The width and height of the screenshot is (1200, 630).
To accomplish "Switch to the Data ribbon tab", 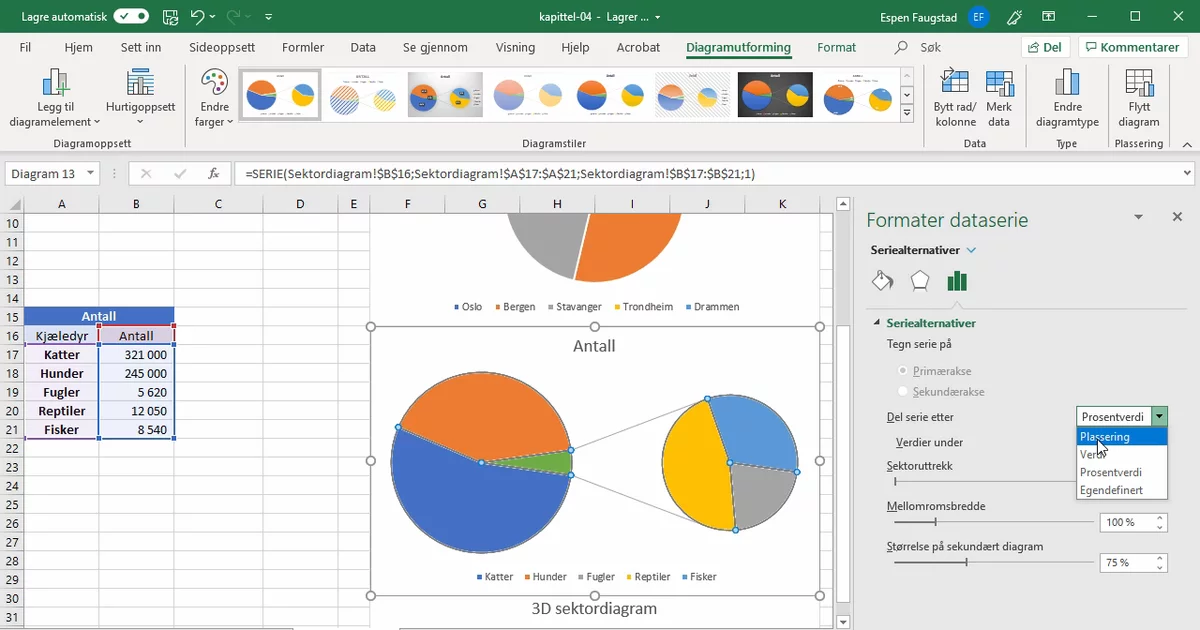I will click(363, 47).
